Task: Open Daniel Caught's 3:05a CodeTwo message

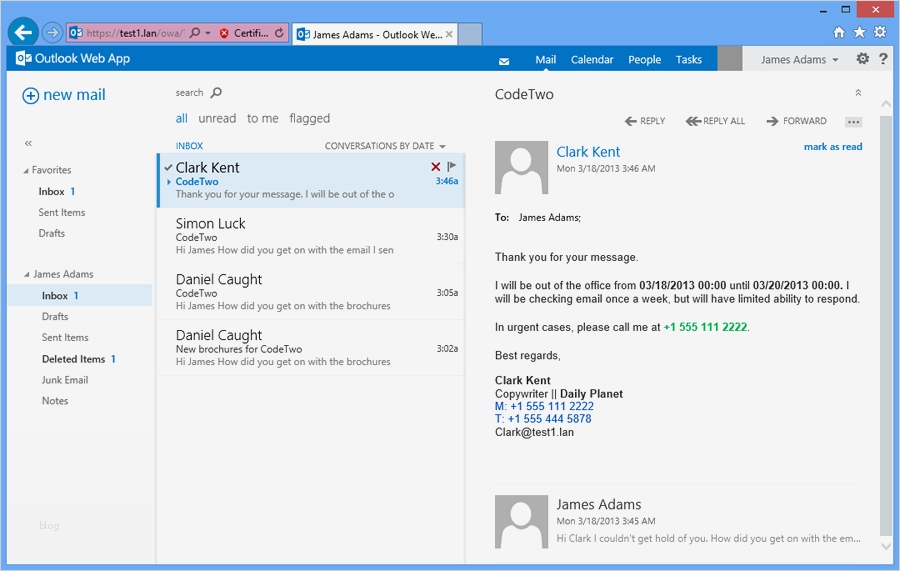Action: click(x=311, y=292)
